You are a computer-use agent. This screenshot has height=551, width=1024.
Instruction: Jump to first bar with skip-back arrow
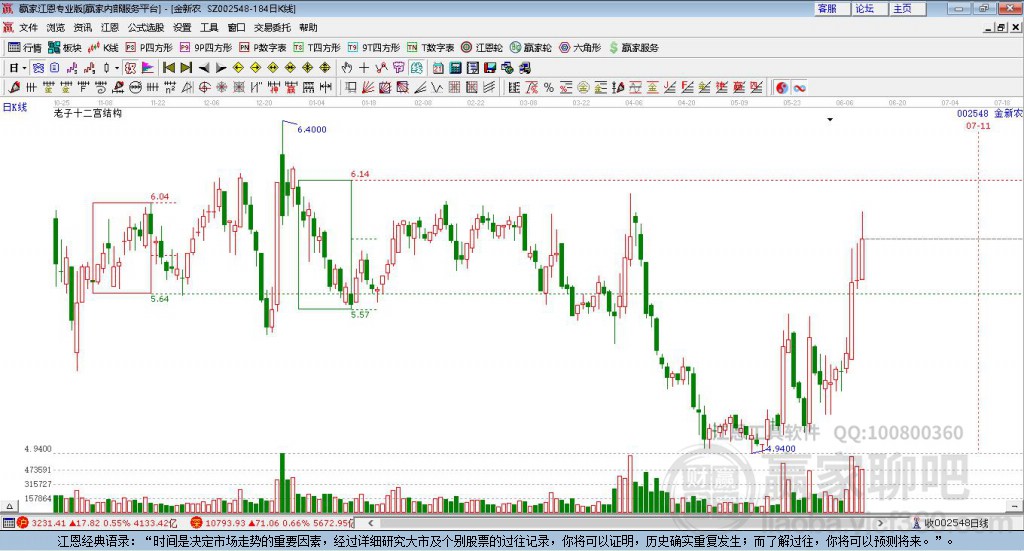tap(168, 68)
